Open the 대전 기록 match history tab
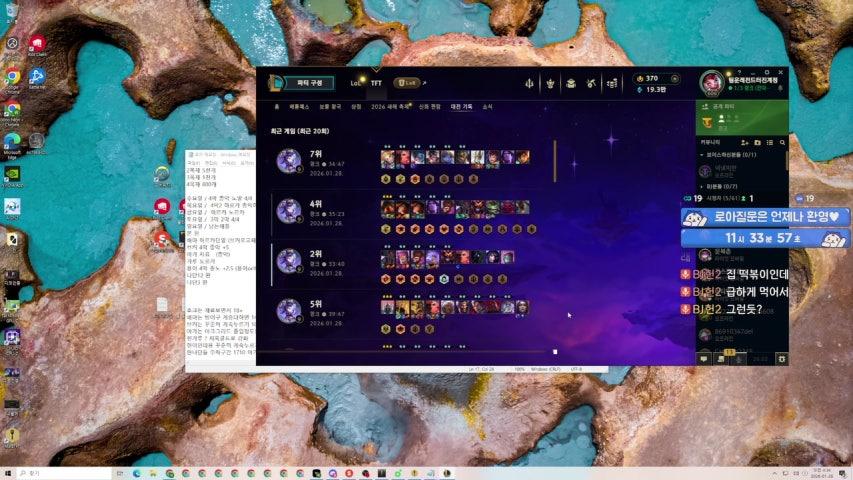This screenshot has height=480, width=853. coord(461,106)
